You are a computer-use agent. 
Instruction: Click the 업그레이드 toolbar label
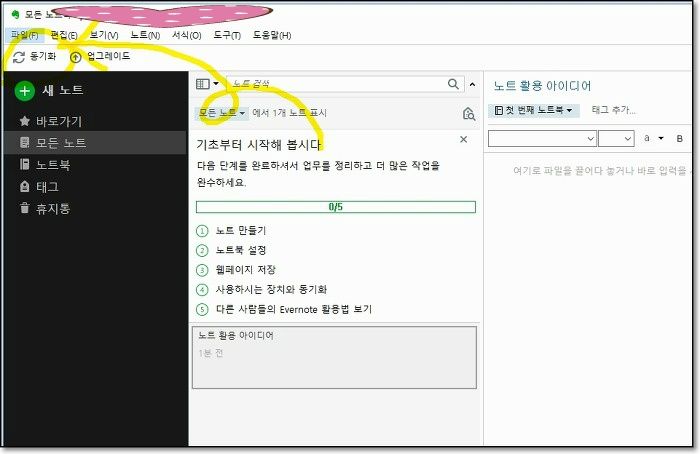tap(108, 56)
